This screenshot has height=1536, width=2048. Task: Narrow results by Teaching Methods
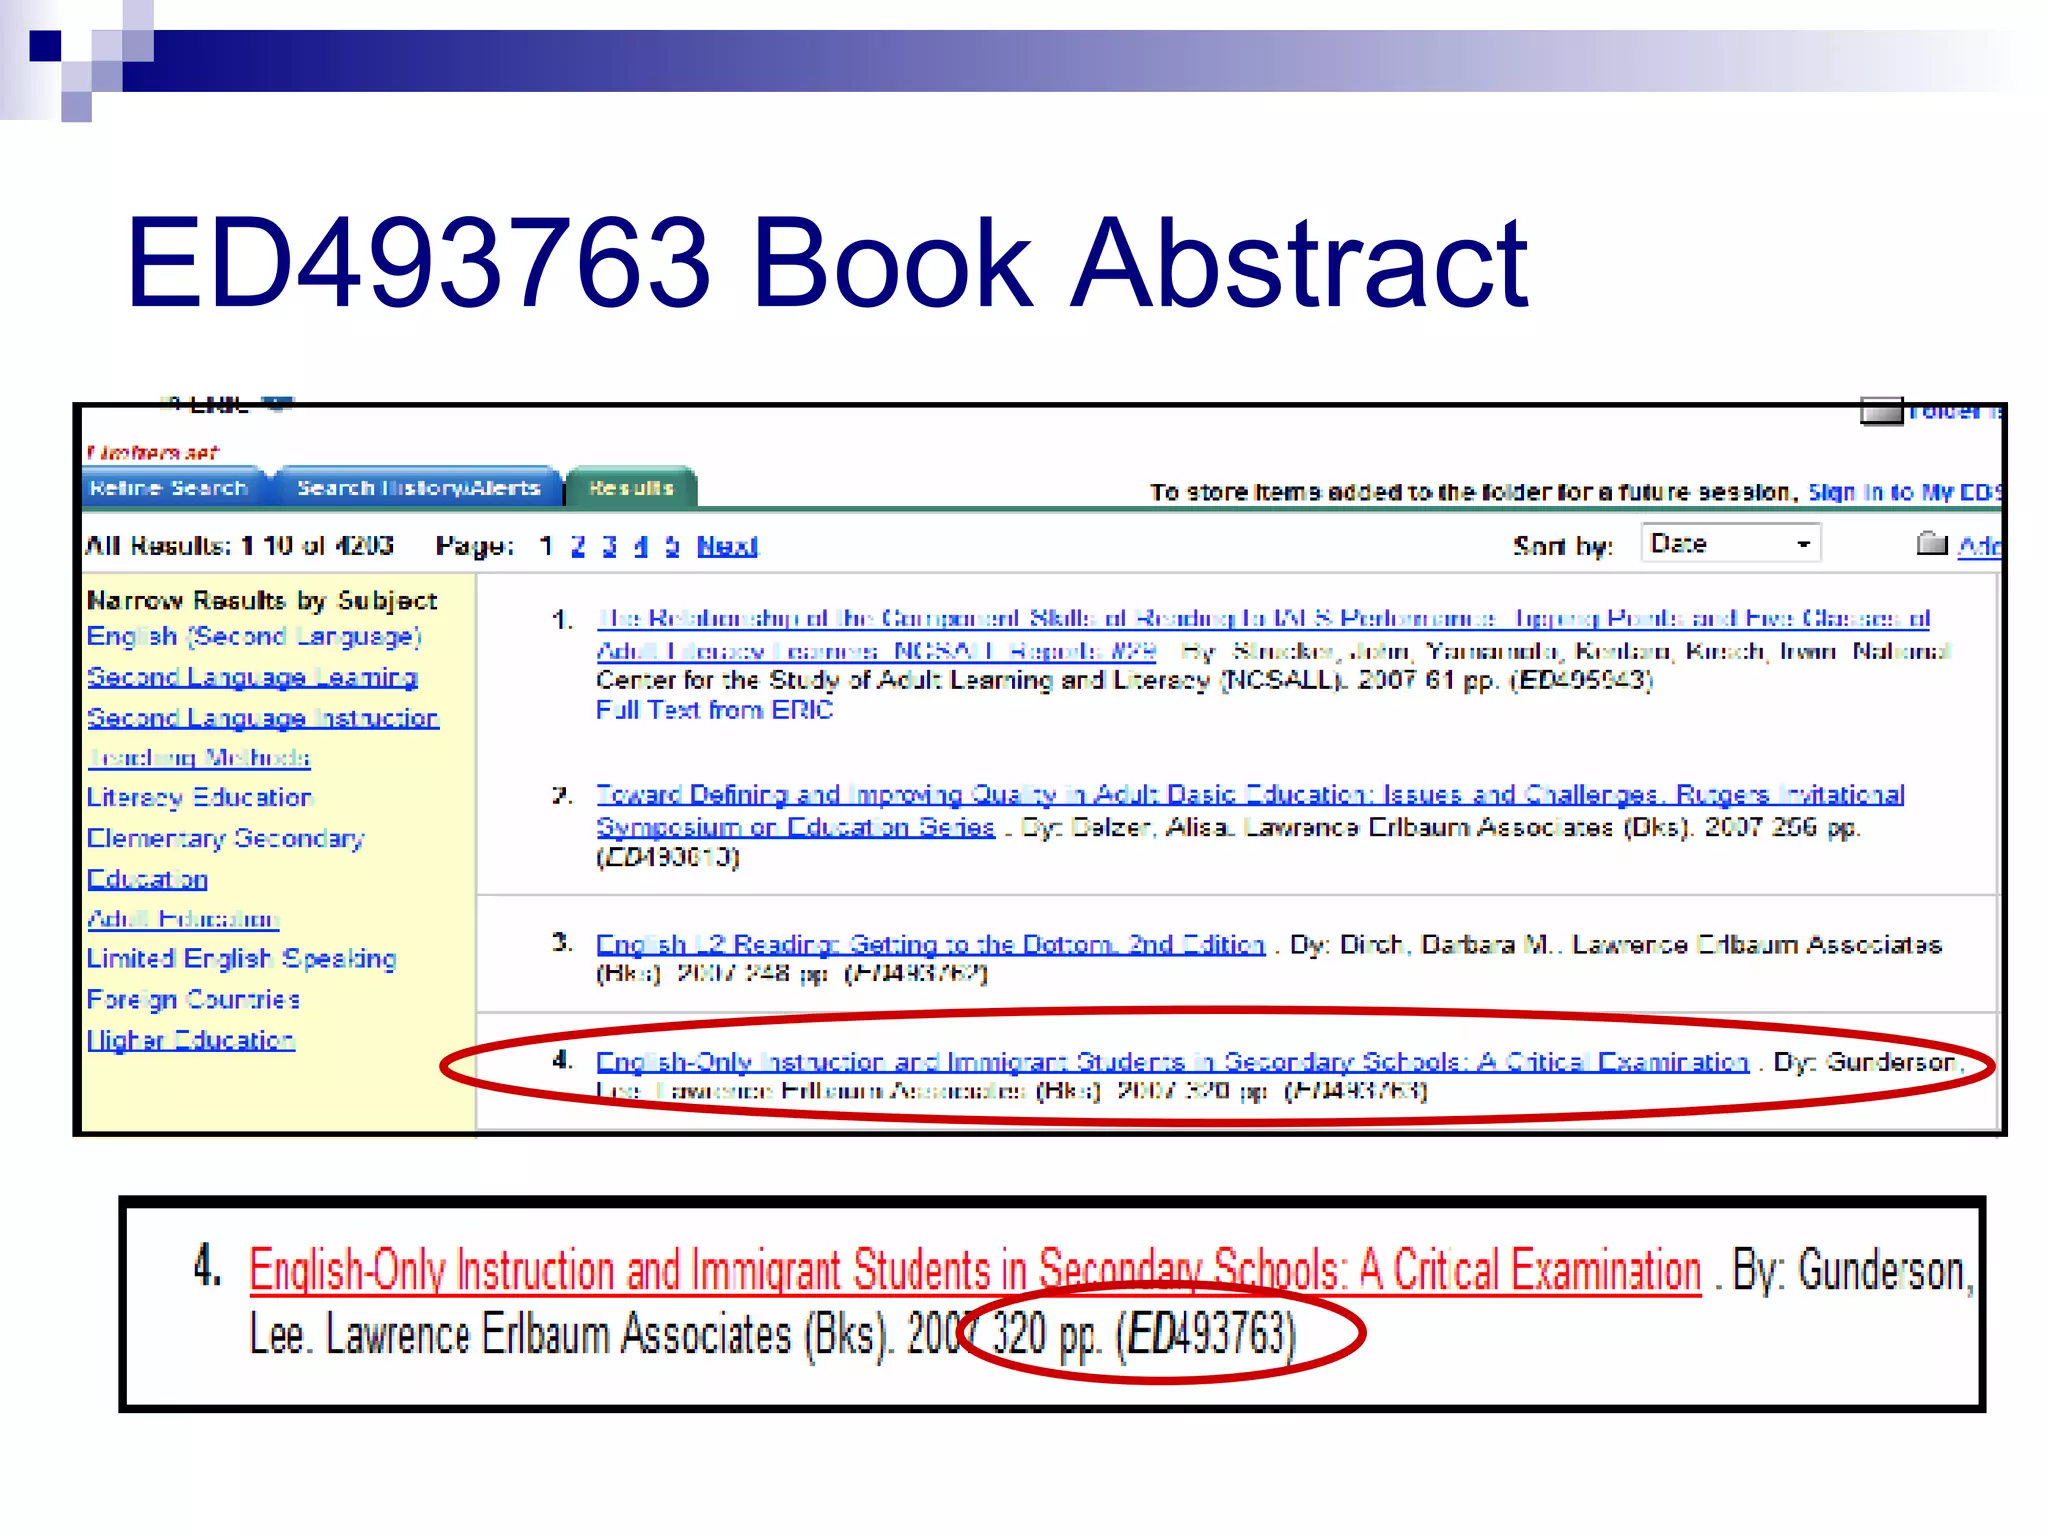click(x=199, y=758)
